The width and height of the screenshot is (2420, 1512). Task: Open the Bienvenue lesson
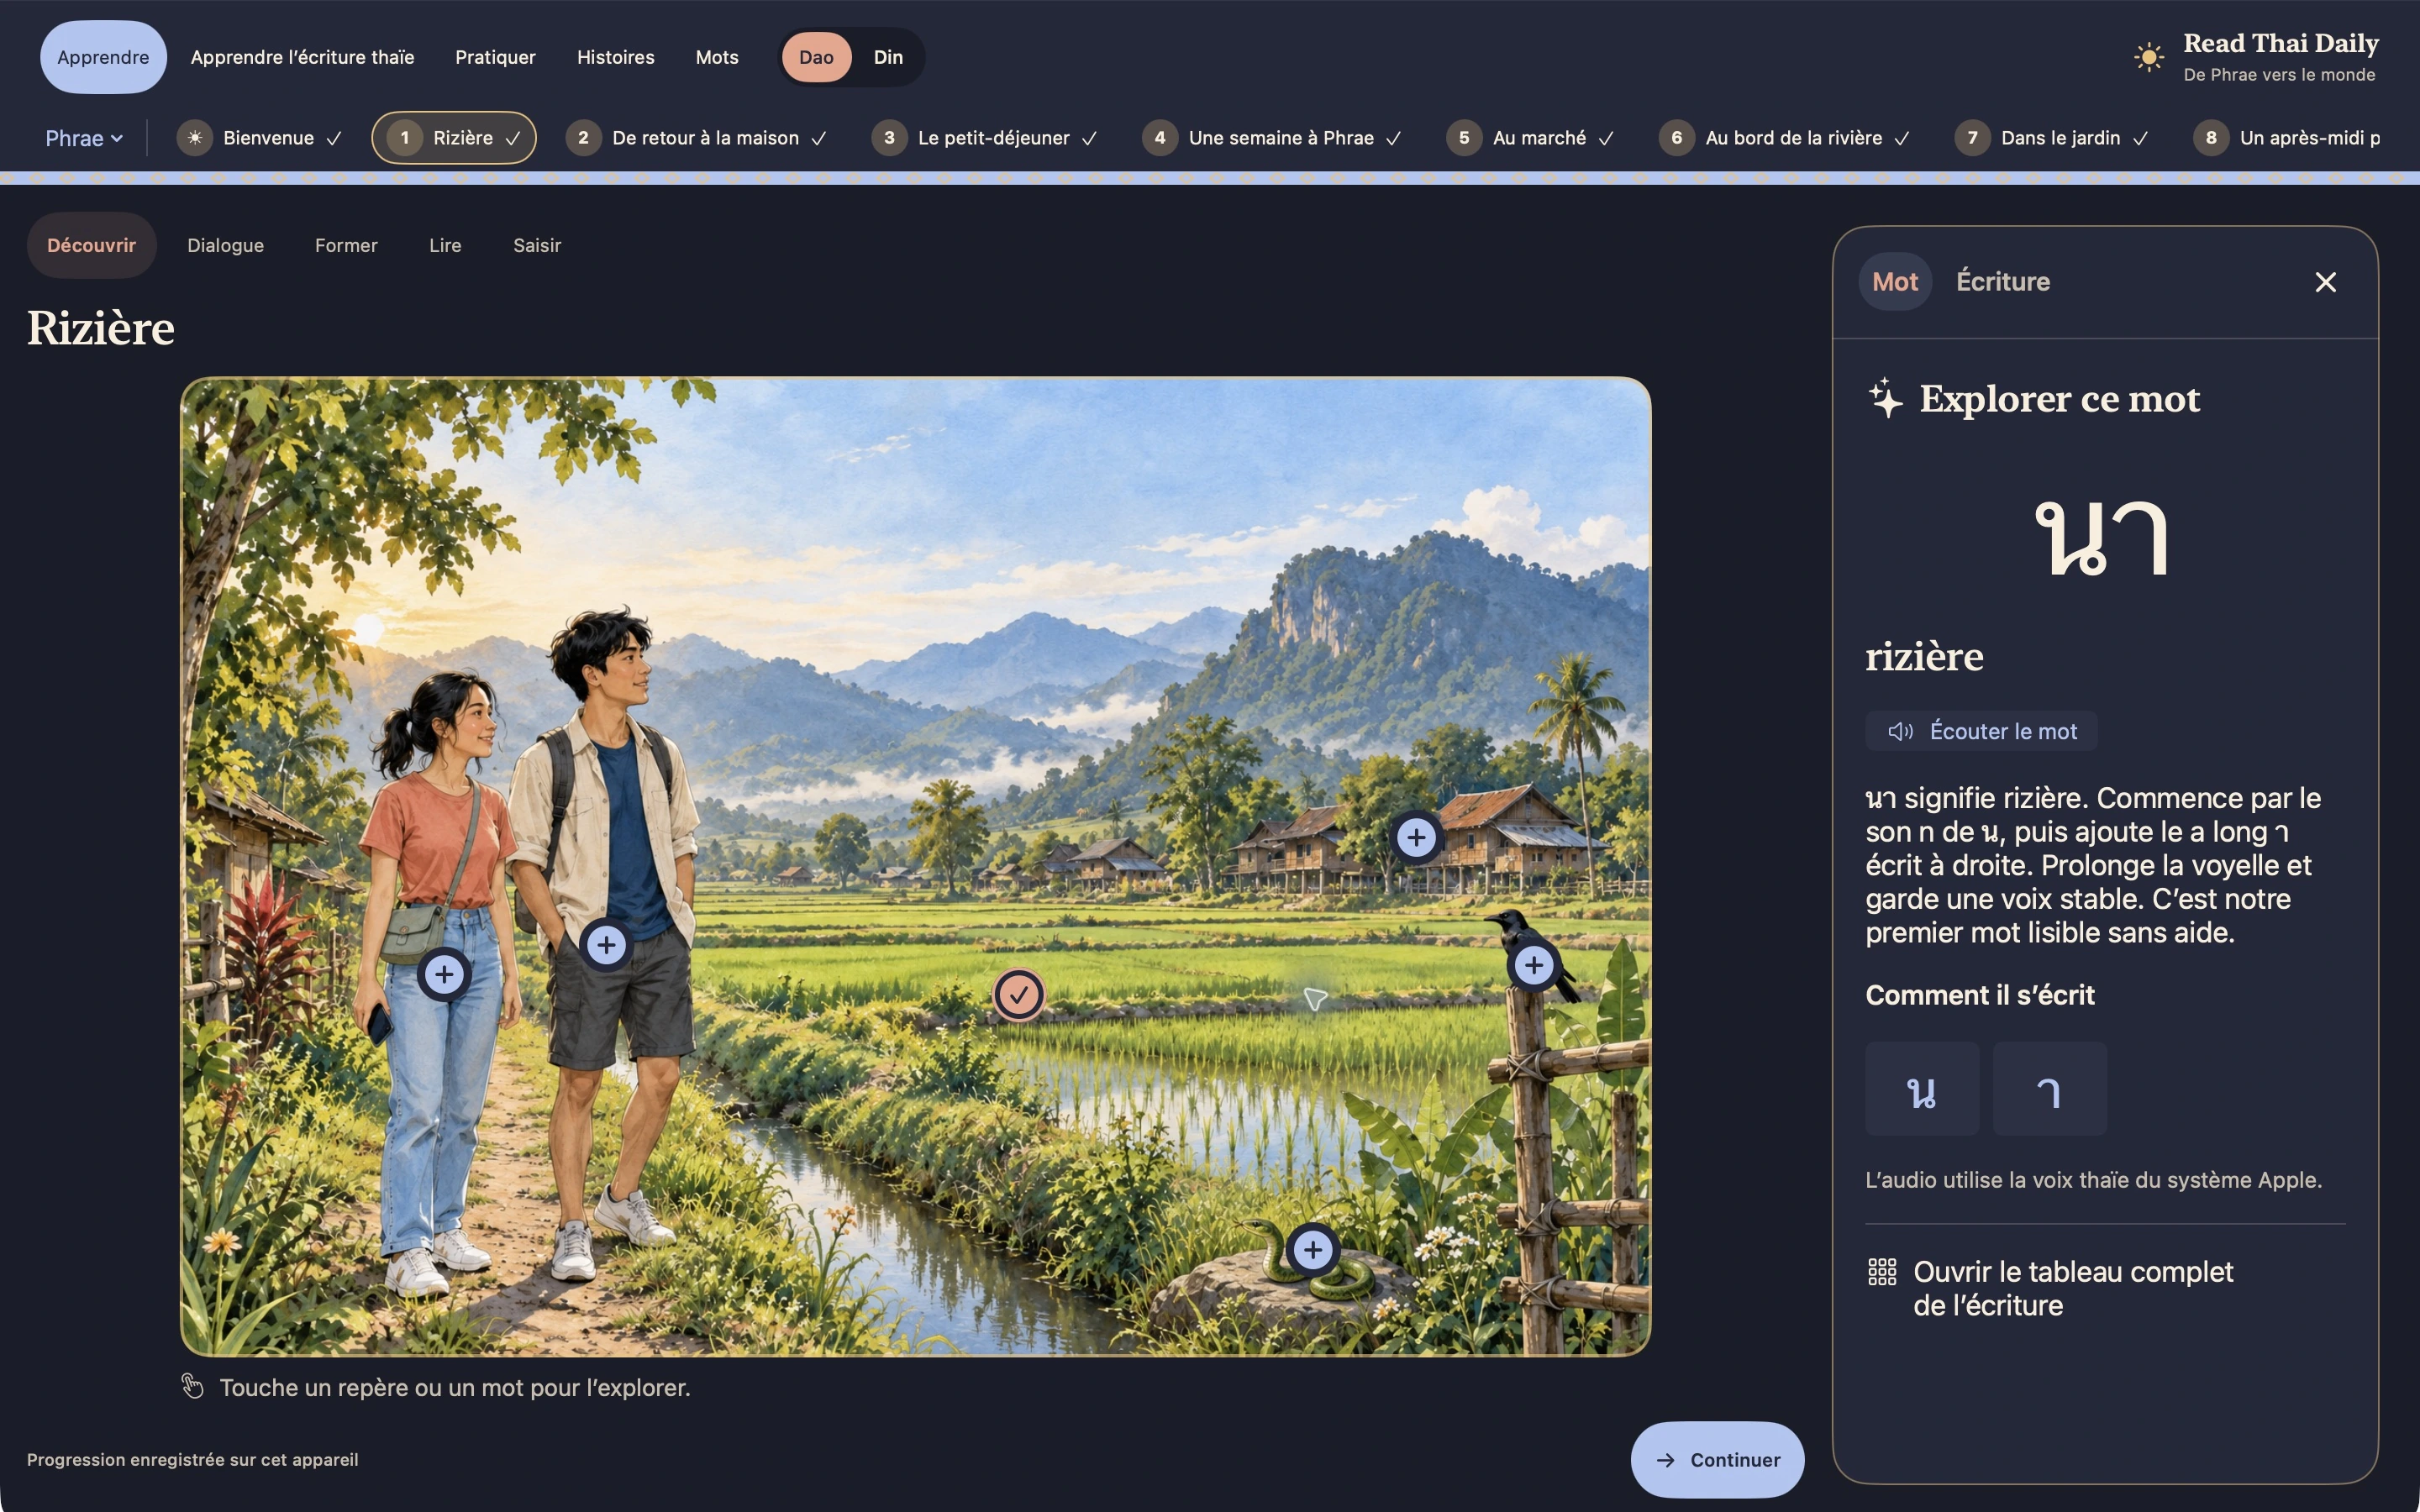260,138
